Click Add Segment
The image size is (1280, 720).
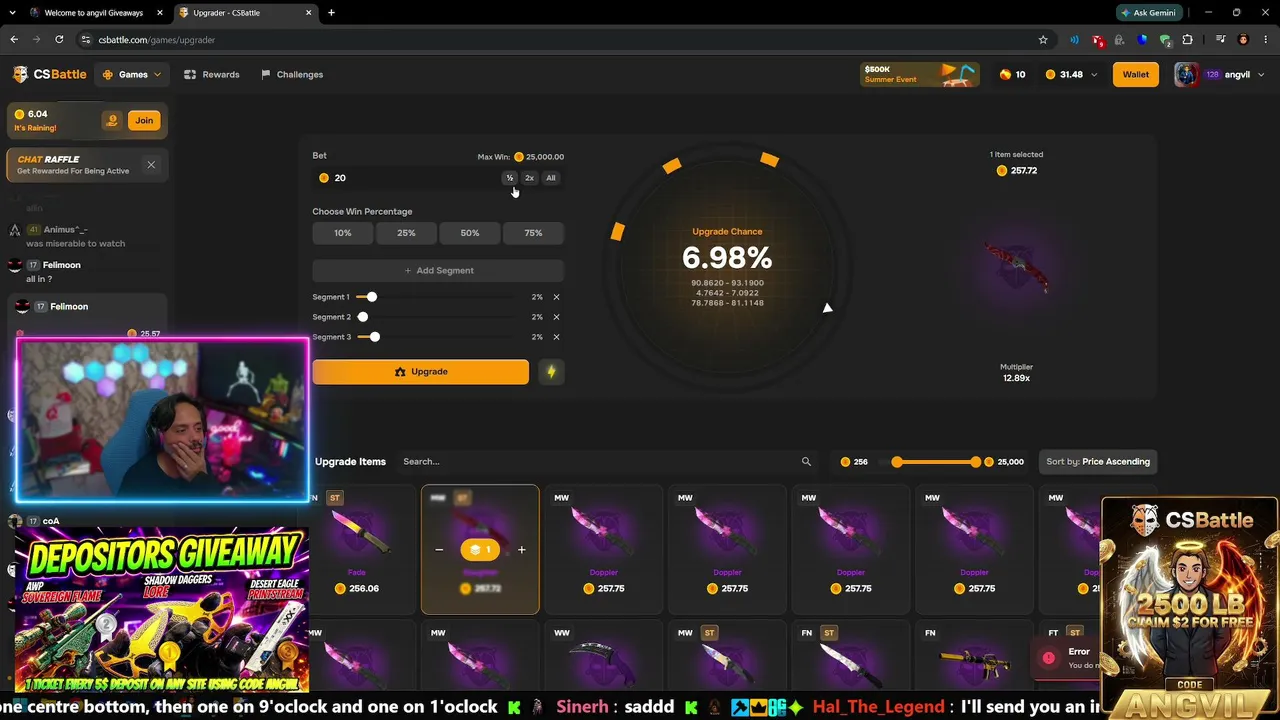click(x=438, y=270)
